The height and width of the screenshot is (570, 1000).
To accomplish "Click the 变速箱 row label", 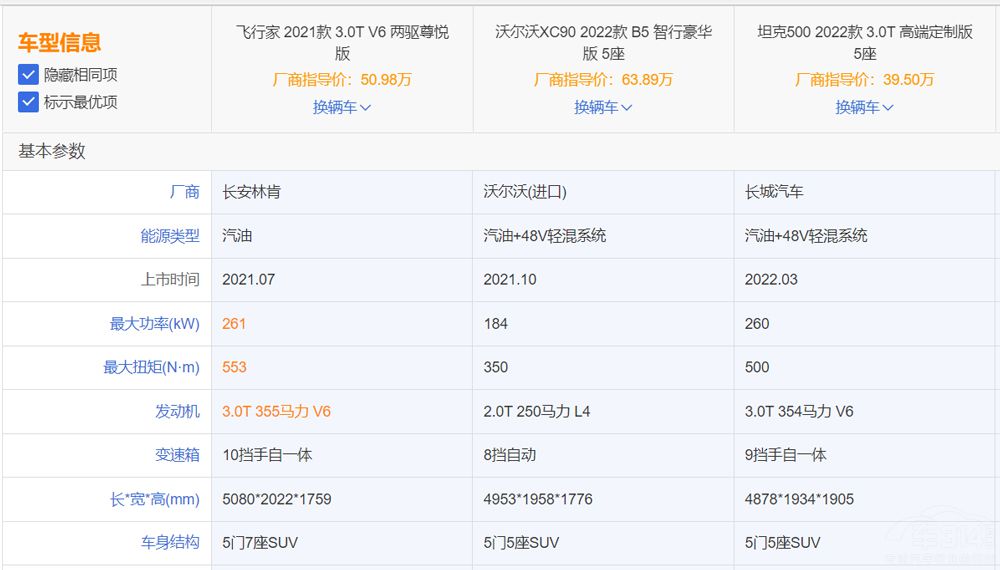I will (x=177, y=455).
